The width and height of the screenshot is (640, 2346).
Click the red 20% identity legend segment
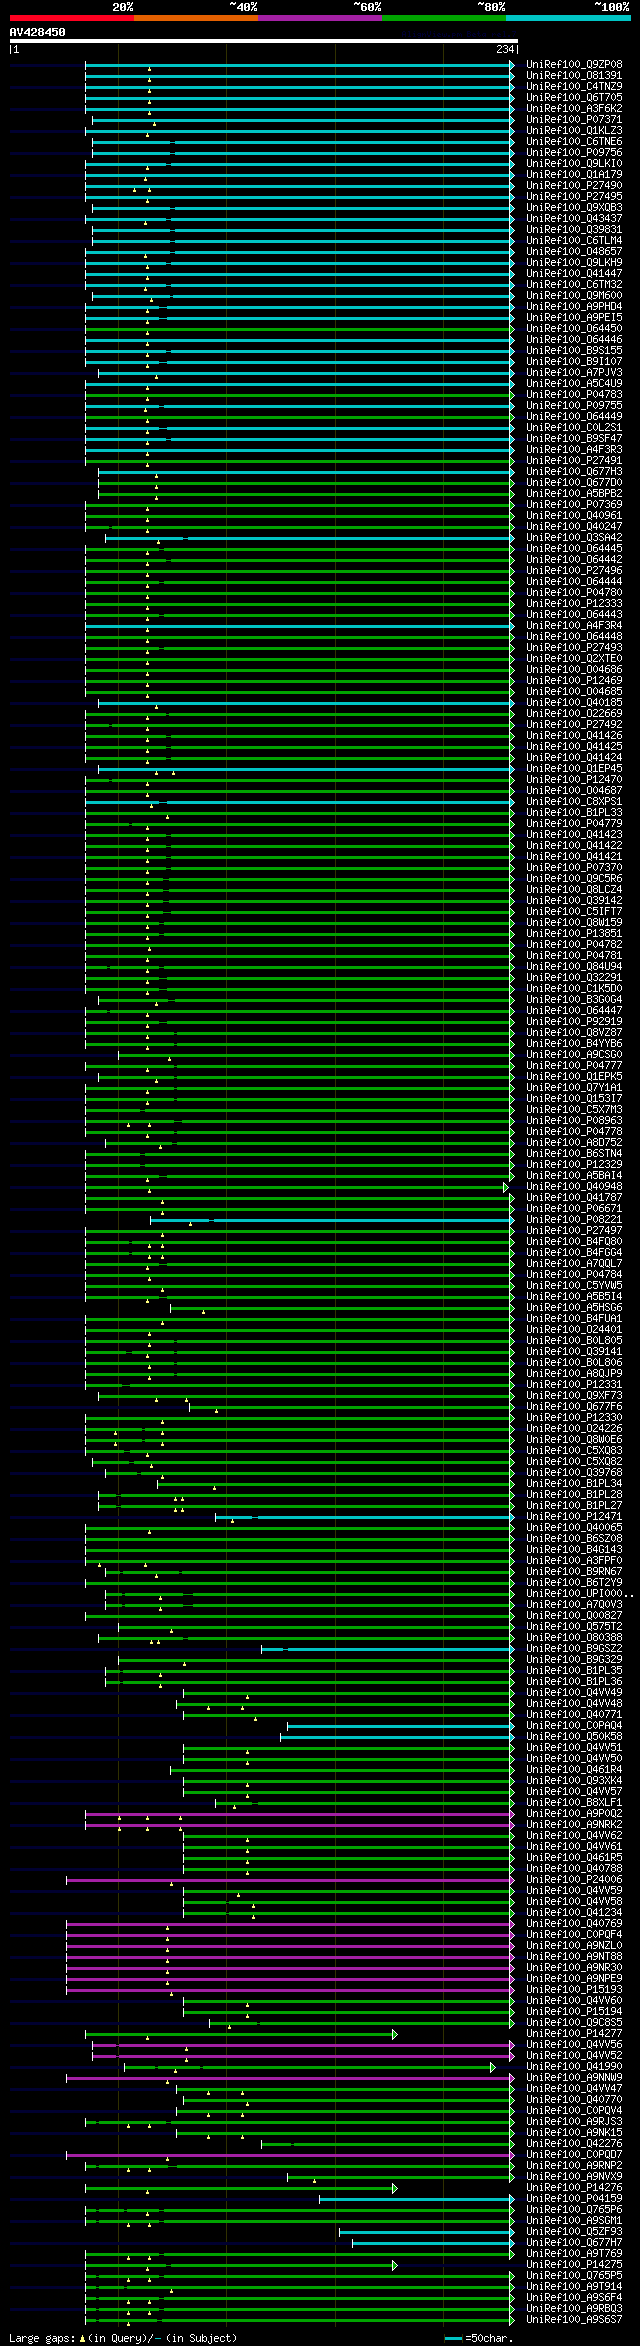click(x=72, y=18)
